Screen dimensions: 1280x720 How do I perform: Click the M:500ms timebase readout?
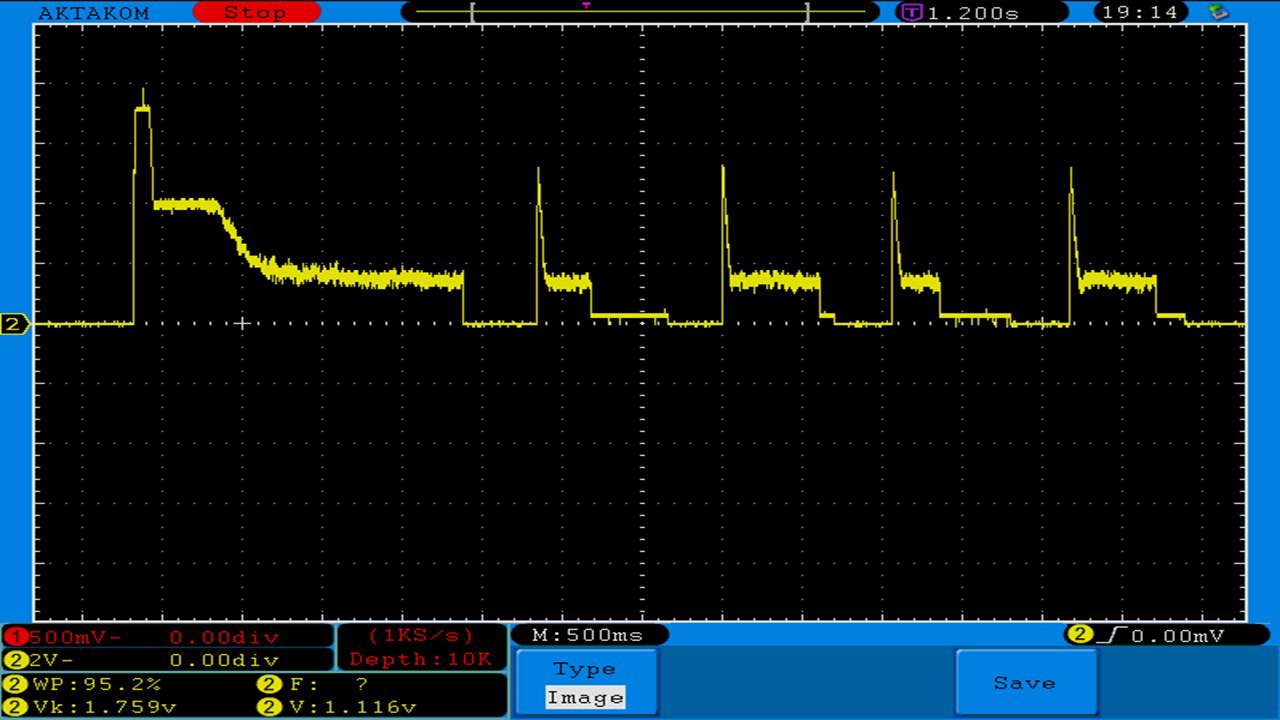pyautogui.click(x=588, y=635)
